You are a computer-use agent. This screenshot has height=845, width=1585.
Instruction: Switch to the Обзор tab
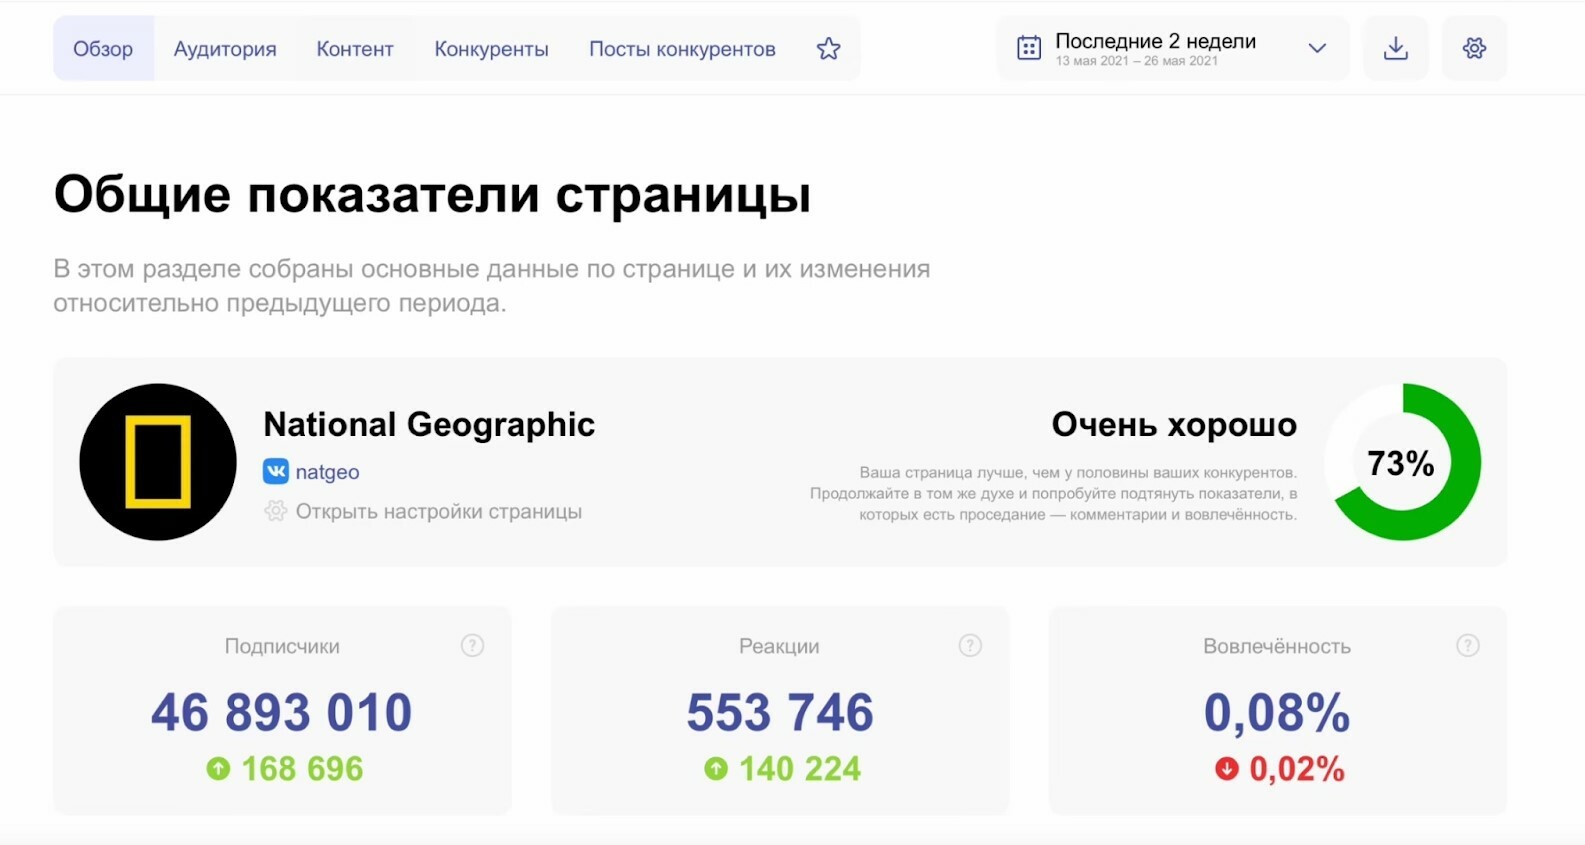pyautogui.click(x=103, y=48)
